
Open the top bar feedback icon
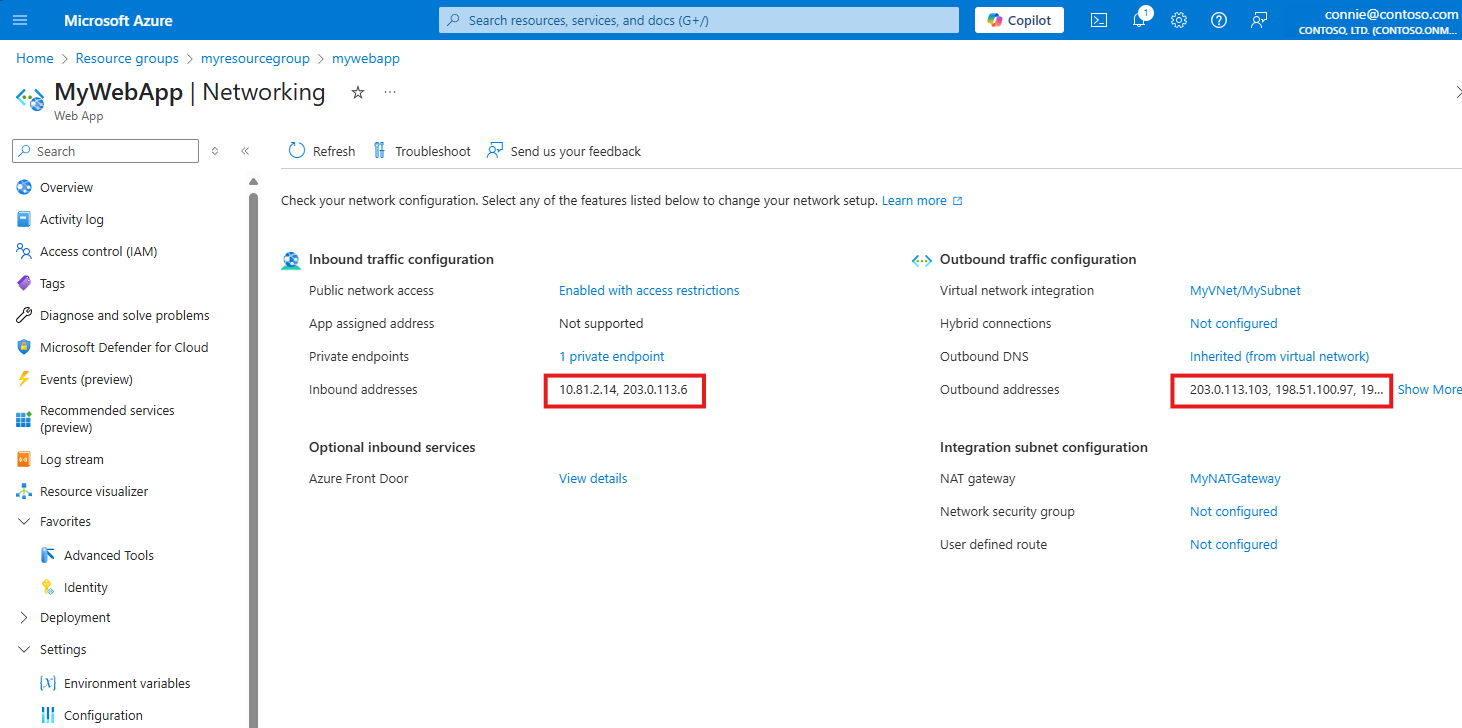(1259, 20)
